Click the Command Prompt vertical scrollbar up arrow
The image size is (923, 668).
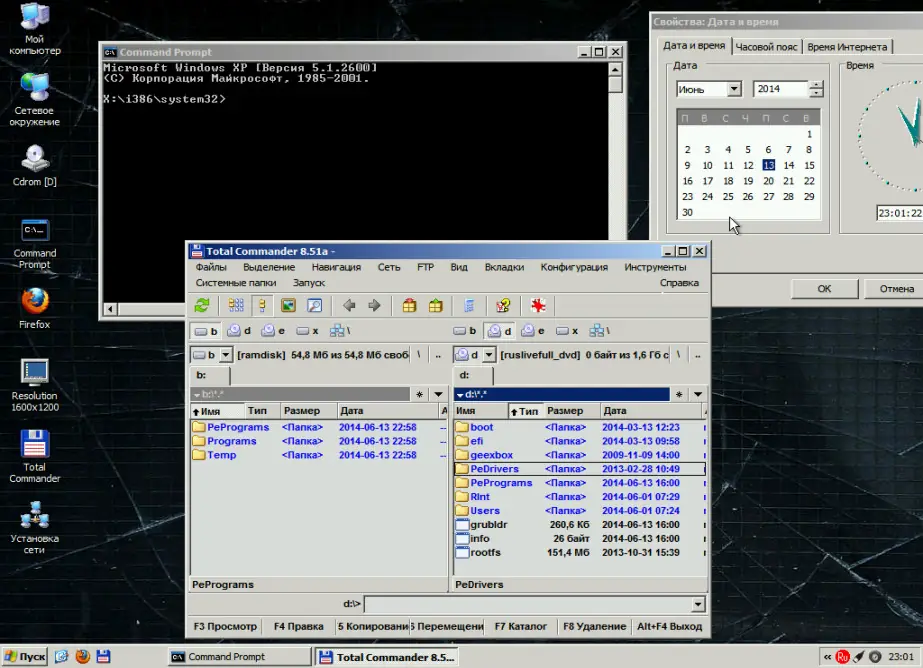coord(615,69)
